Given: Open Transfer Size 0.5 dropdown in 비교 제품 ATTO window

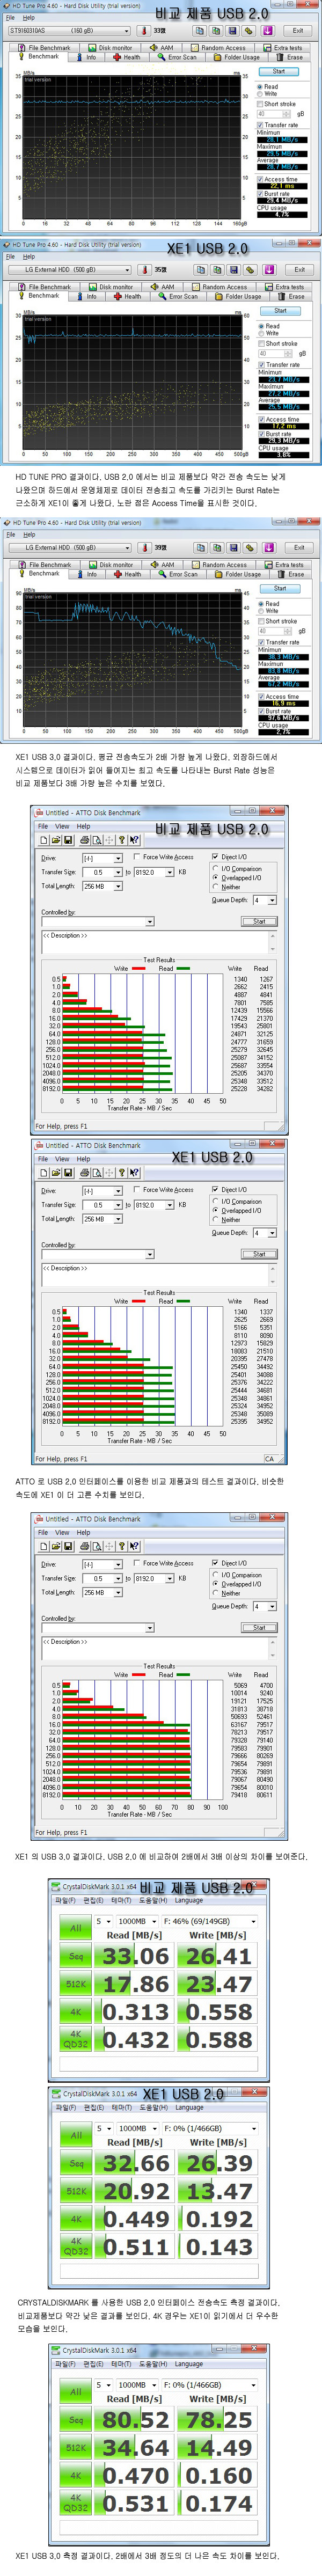Looking at the screenshot, I should pos(118,872).
